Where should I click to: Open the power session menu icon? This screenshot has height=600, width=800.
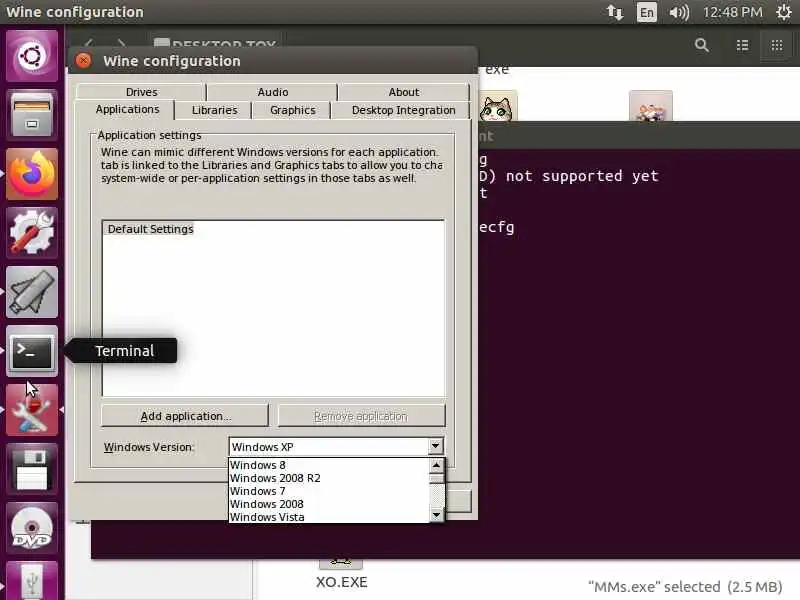pyautogui.click(x=784, y=12)
